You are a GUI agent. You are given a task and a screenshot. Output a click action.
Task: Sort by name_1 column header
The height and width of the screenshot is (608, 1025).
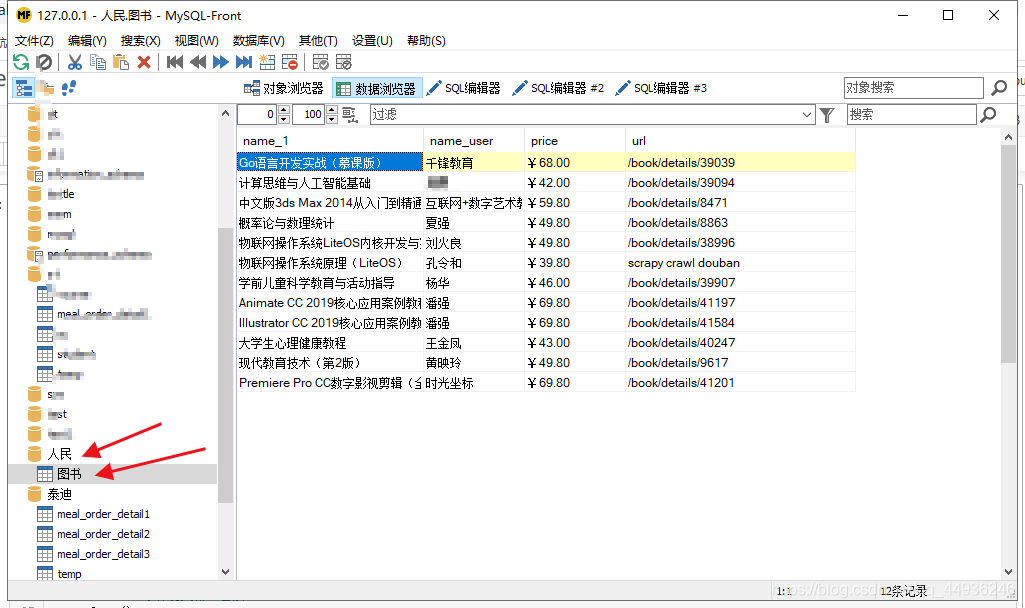click(330, 141)
